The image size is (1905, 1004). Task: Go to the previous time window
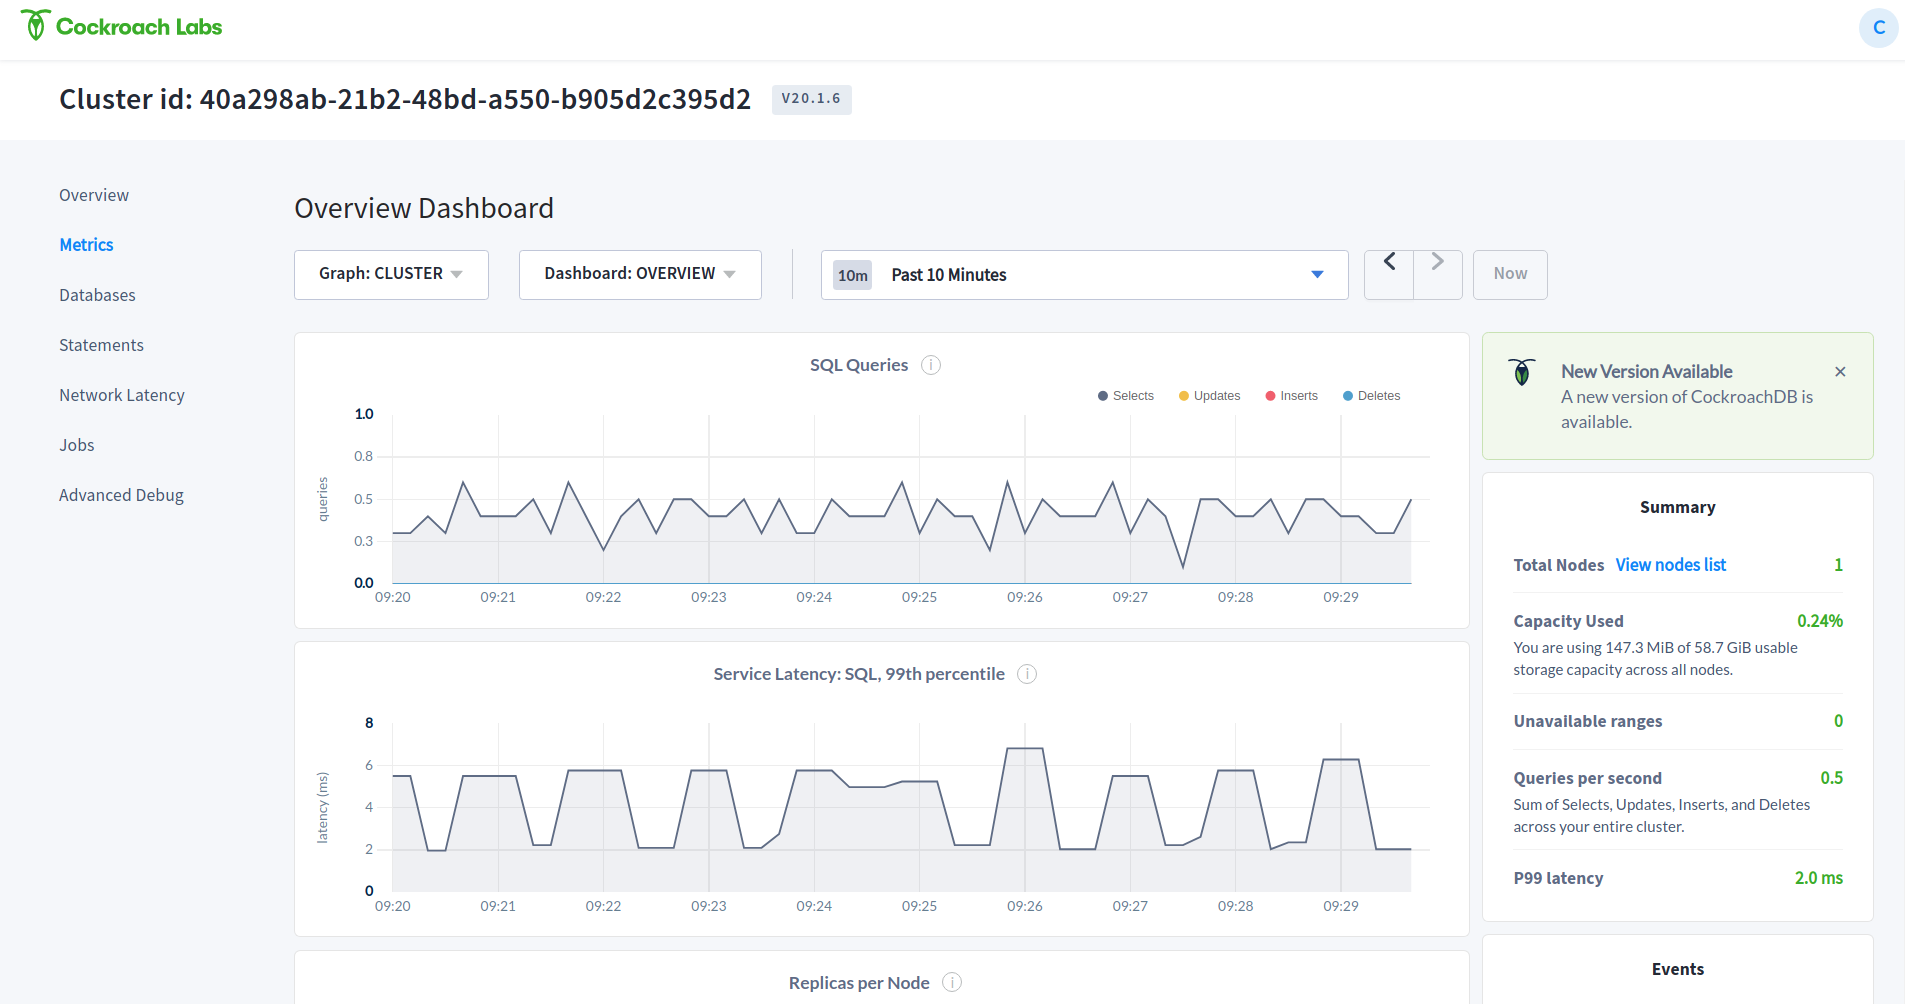coord(1389,262)
